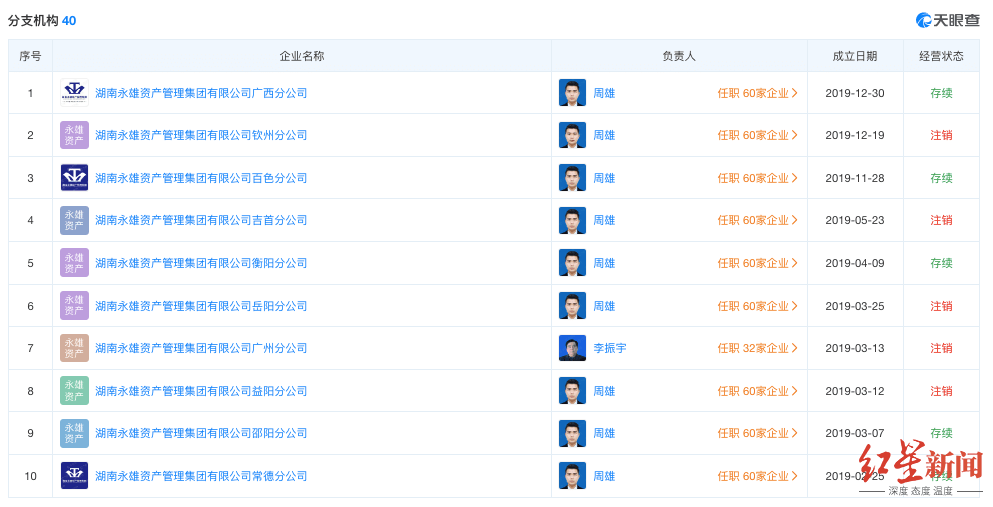
Task: Click the purple 永雄资产 logo for 钦州分公司
Action: pos(74,135)
